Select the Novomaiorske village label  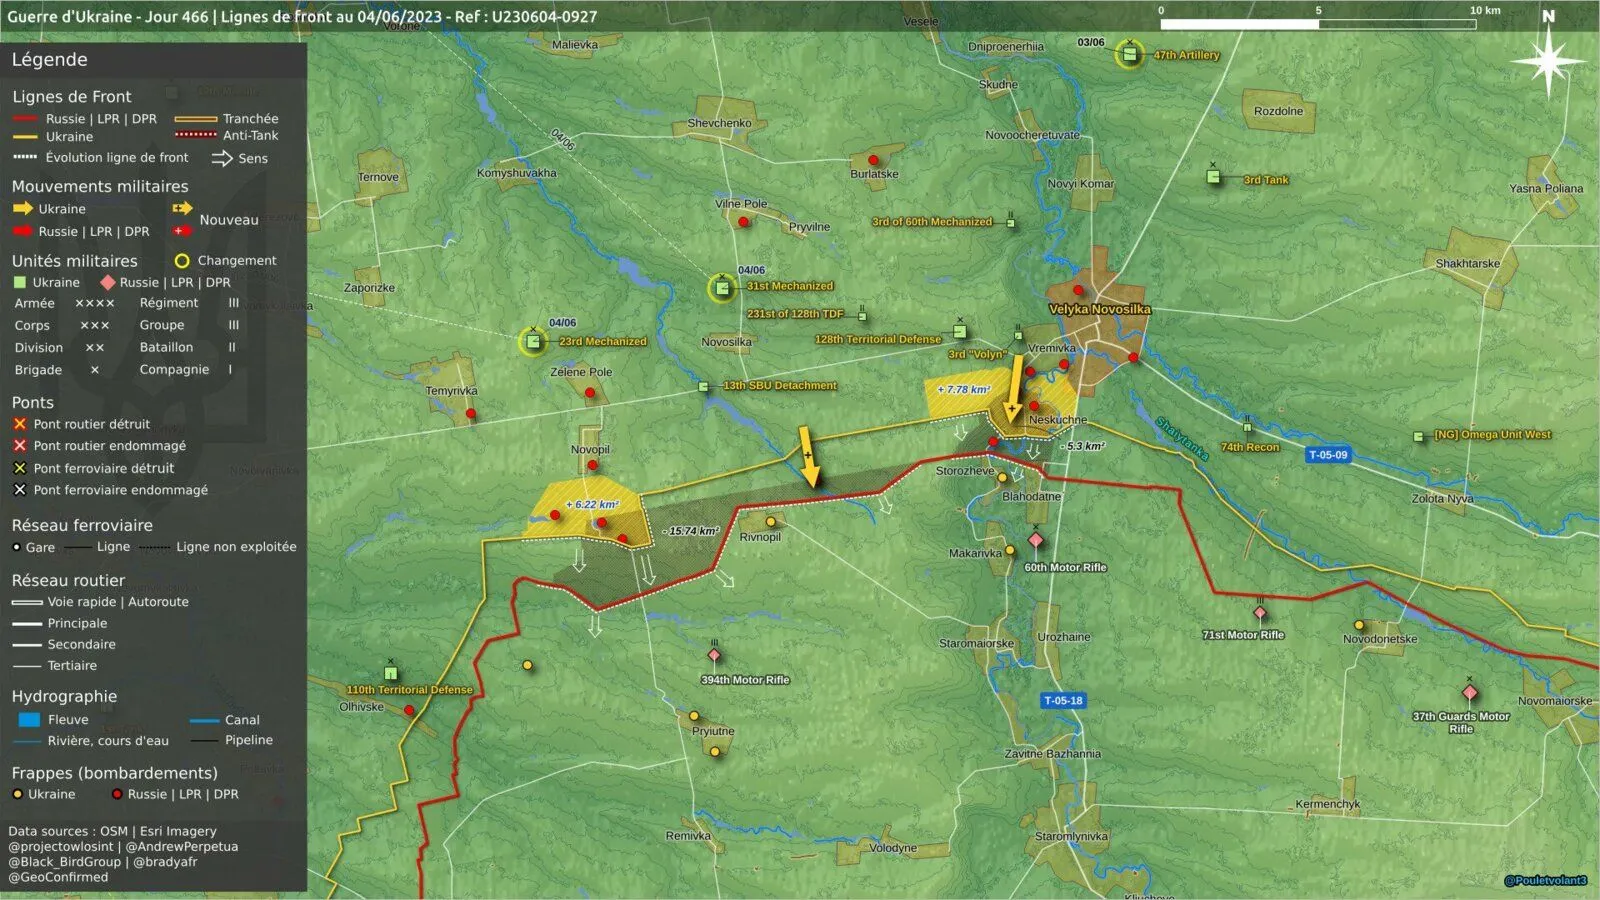[x=1555, y=701]
